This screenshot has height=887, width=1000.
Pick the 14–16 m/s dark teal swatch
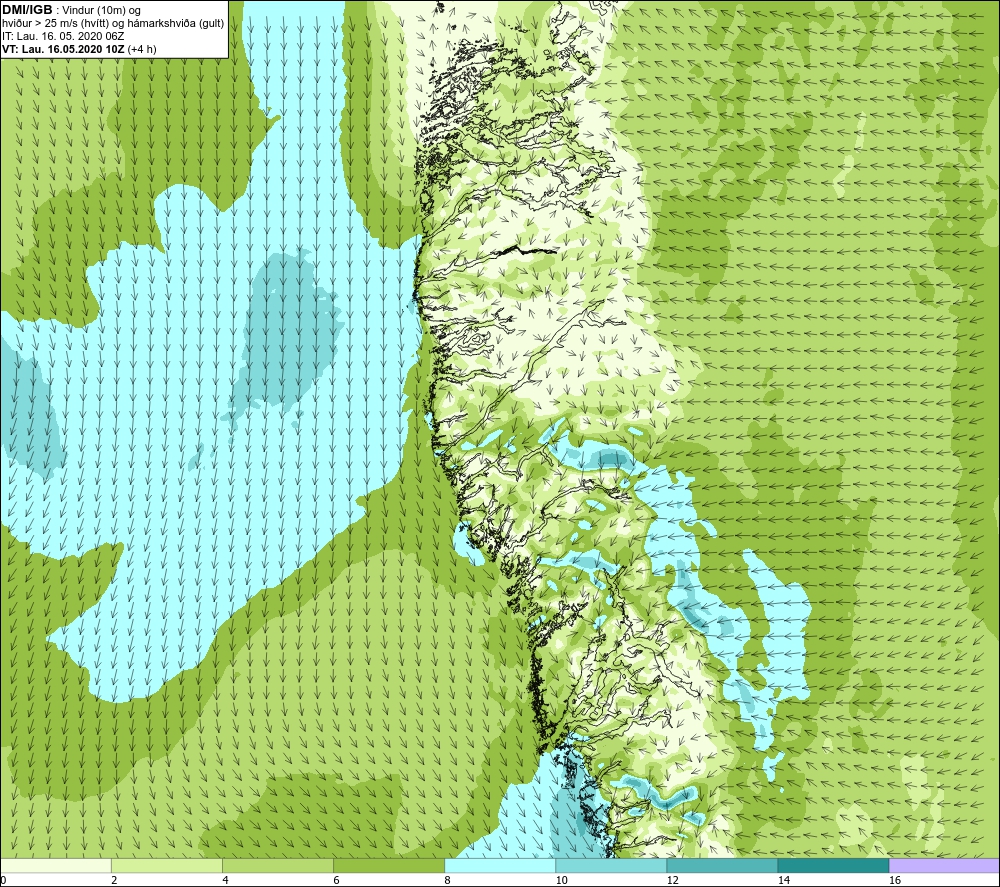833,865
